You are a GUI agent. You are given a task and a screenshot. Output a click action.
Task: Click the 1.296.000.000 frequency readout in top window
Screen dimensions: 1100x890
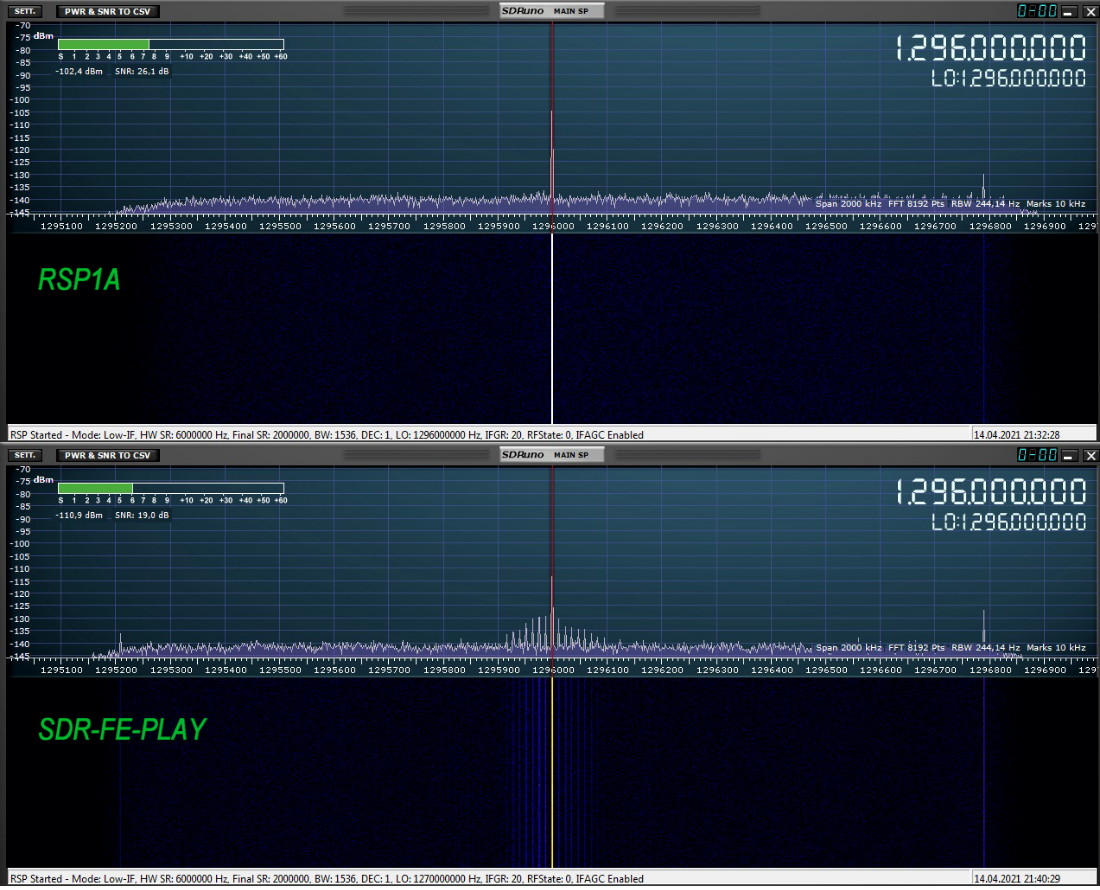(x=991, y=48)
